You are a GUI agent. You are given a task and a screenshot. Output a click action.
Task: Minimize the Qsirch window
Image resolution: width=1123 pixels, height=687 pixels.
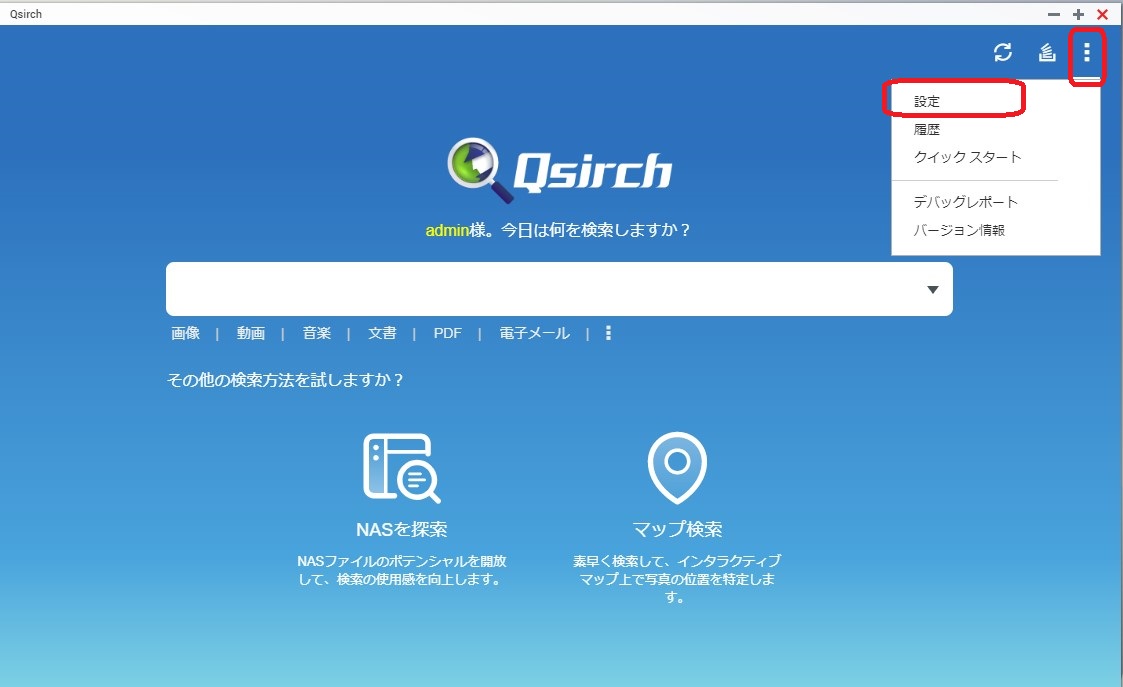pos(1054,14)
